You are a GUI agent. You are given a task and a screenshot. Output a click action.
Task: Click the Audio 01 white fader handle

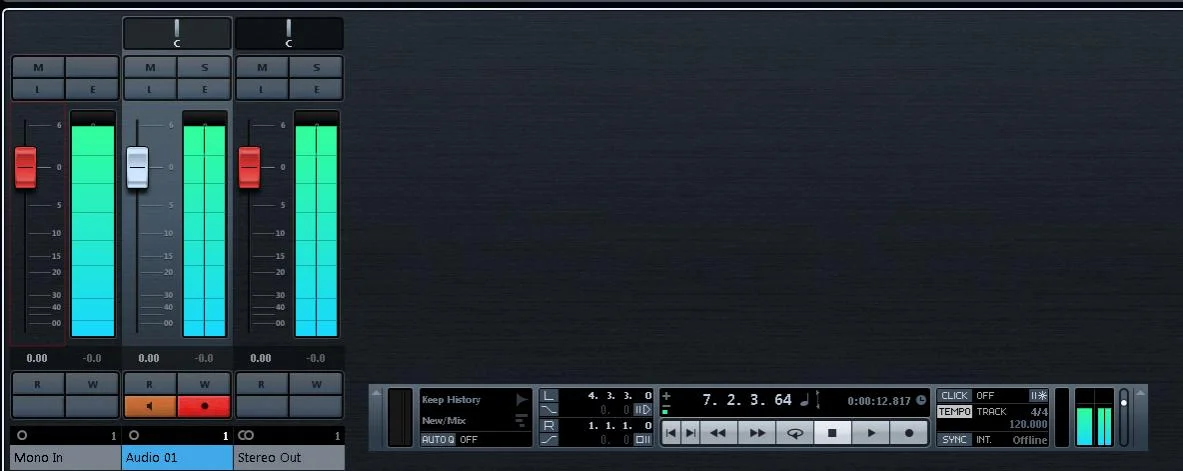(x=137, y=168)
